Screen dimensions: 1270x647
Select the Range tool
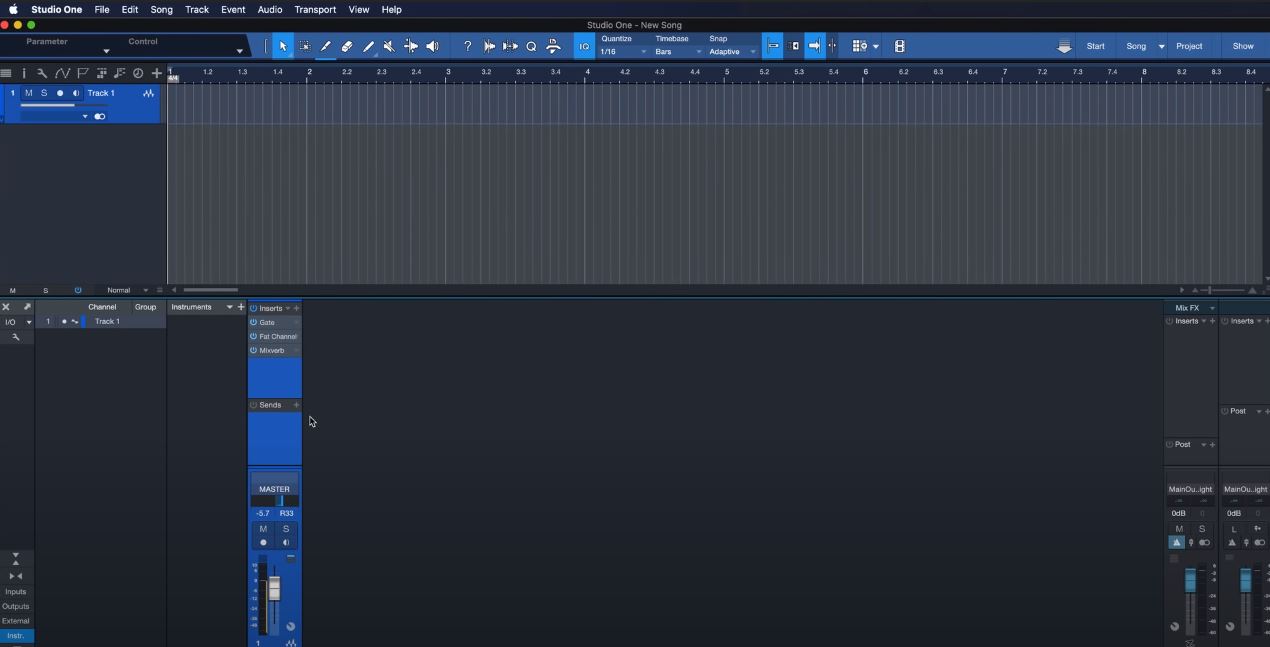tap(304, 46)
